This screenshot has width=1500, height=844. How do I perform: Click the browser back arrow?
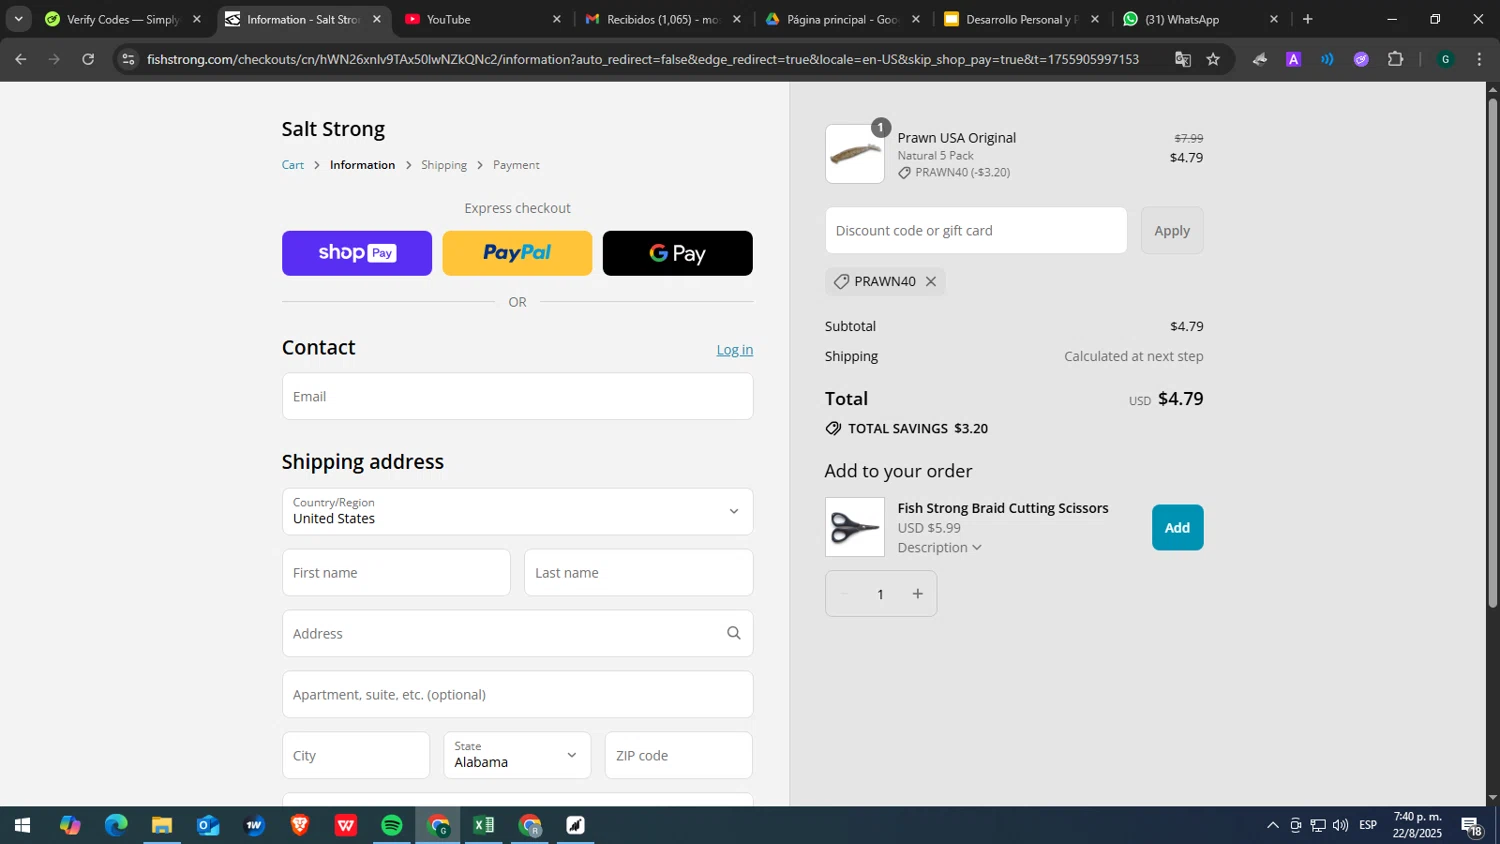(x=20, y=60)
